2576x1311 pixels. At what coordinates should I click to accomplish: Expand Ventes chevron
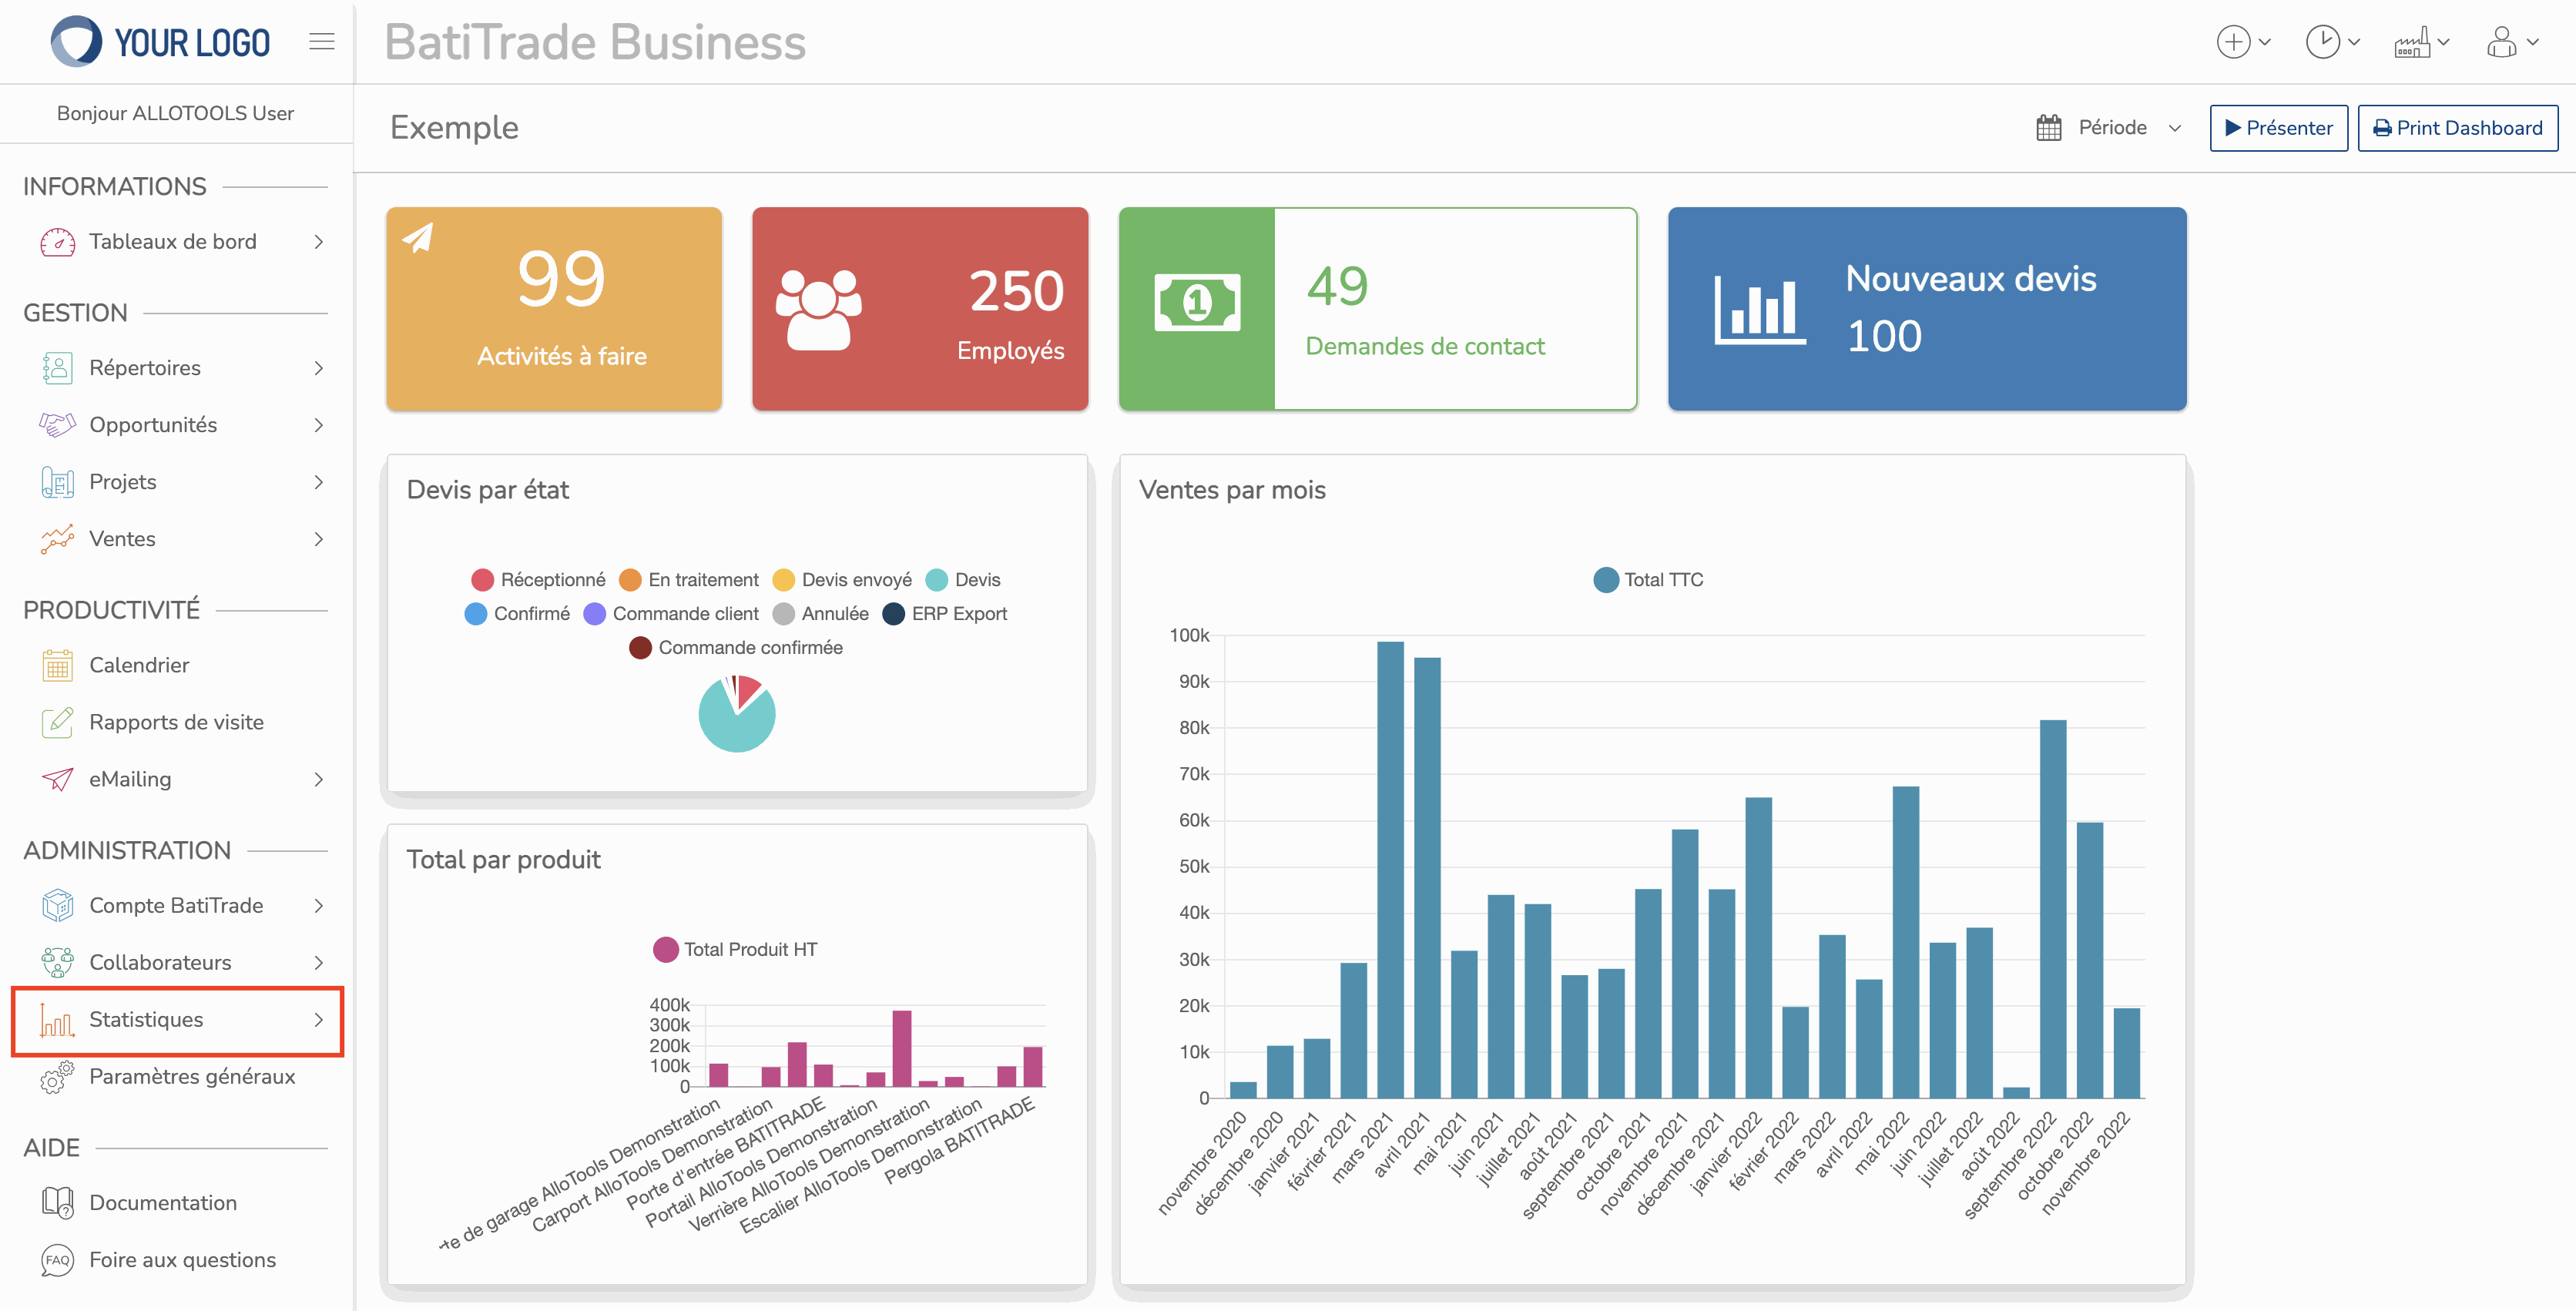click(319, 539)
